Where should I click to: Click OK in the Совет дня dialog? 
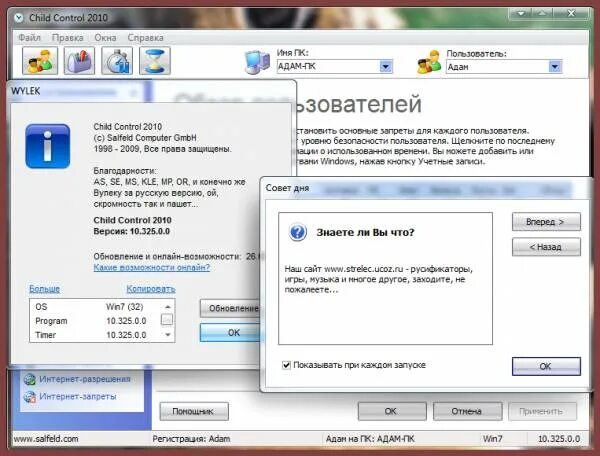tap(546, 366)
